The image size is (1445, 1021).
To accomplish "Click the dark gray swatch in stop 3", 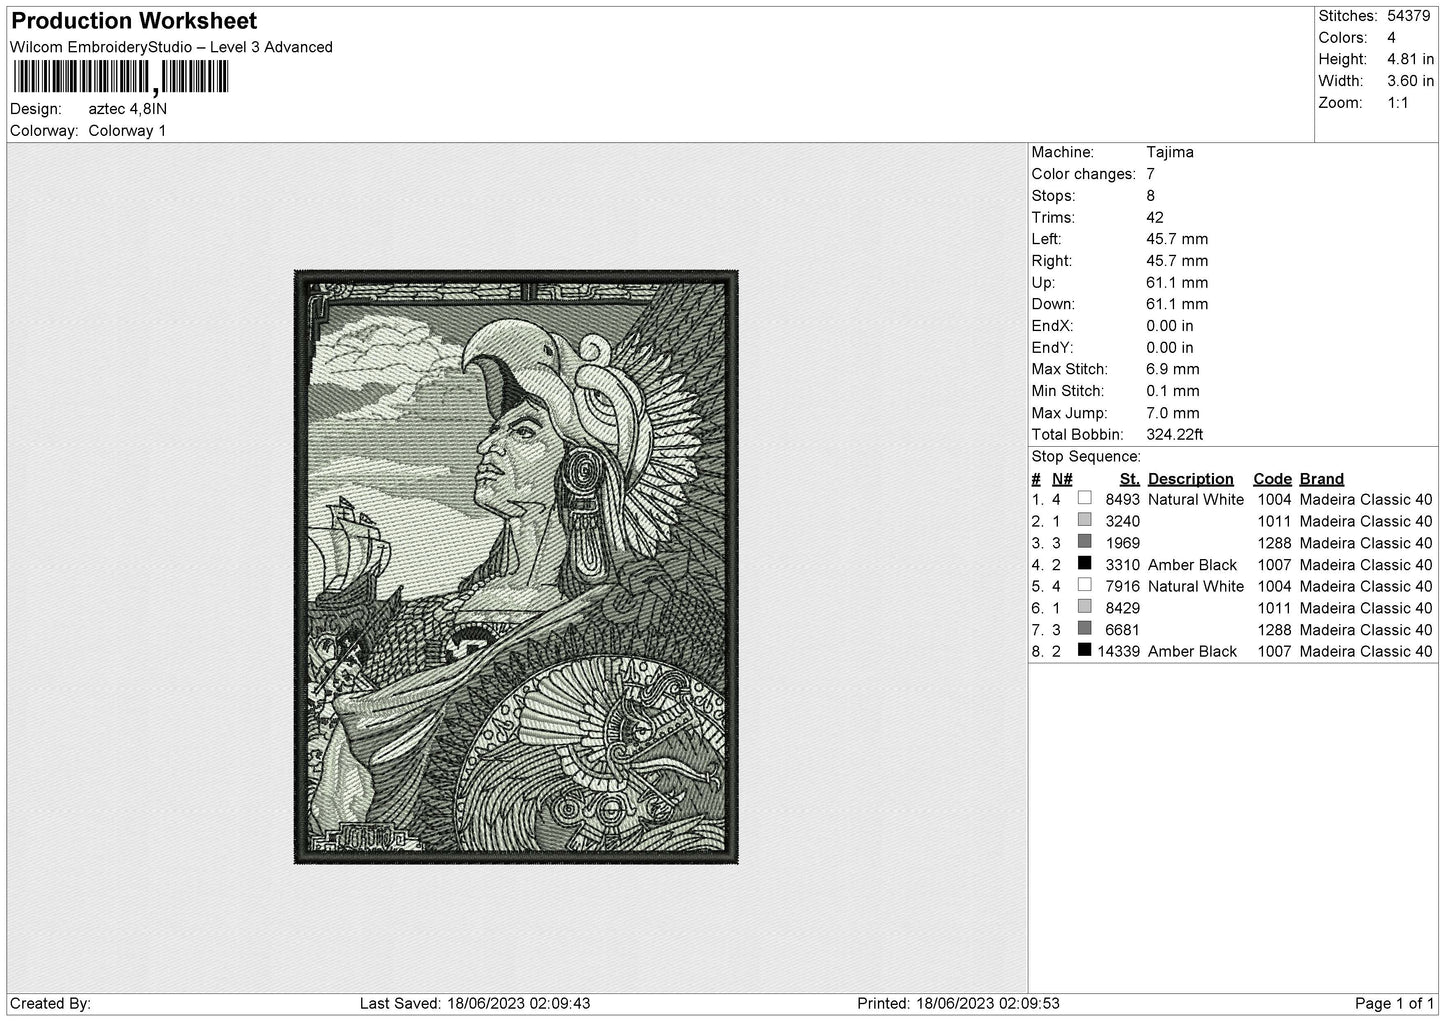I will click(x=1085, y=541).
